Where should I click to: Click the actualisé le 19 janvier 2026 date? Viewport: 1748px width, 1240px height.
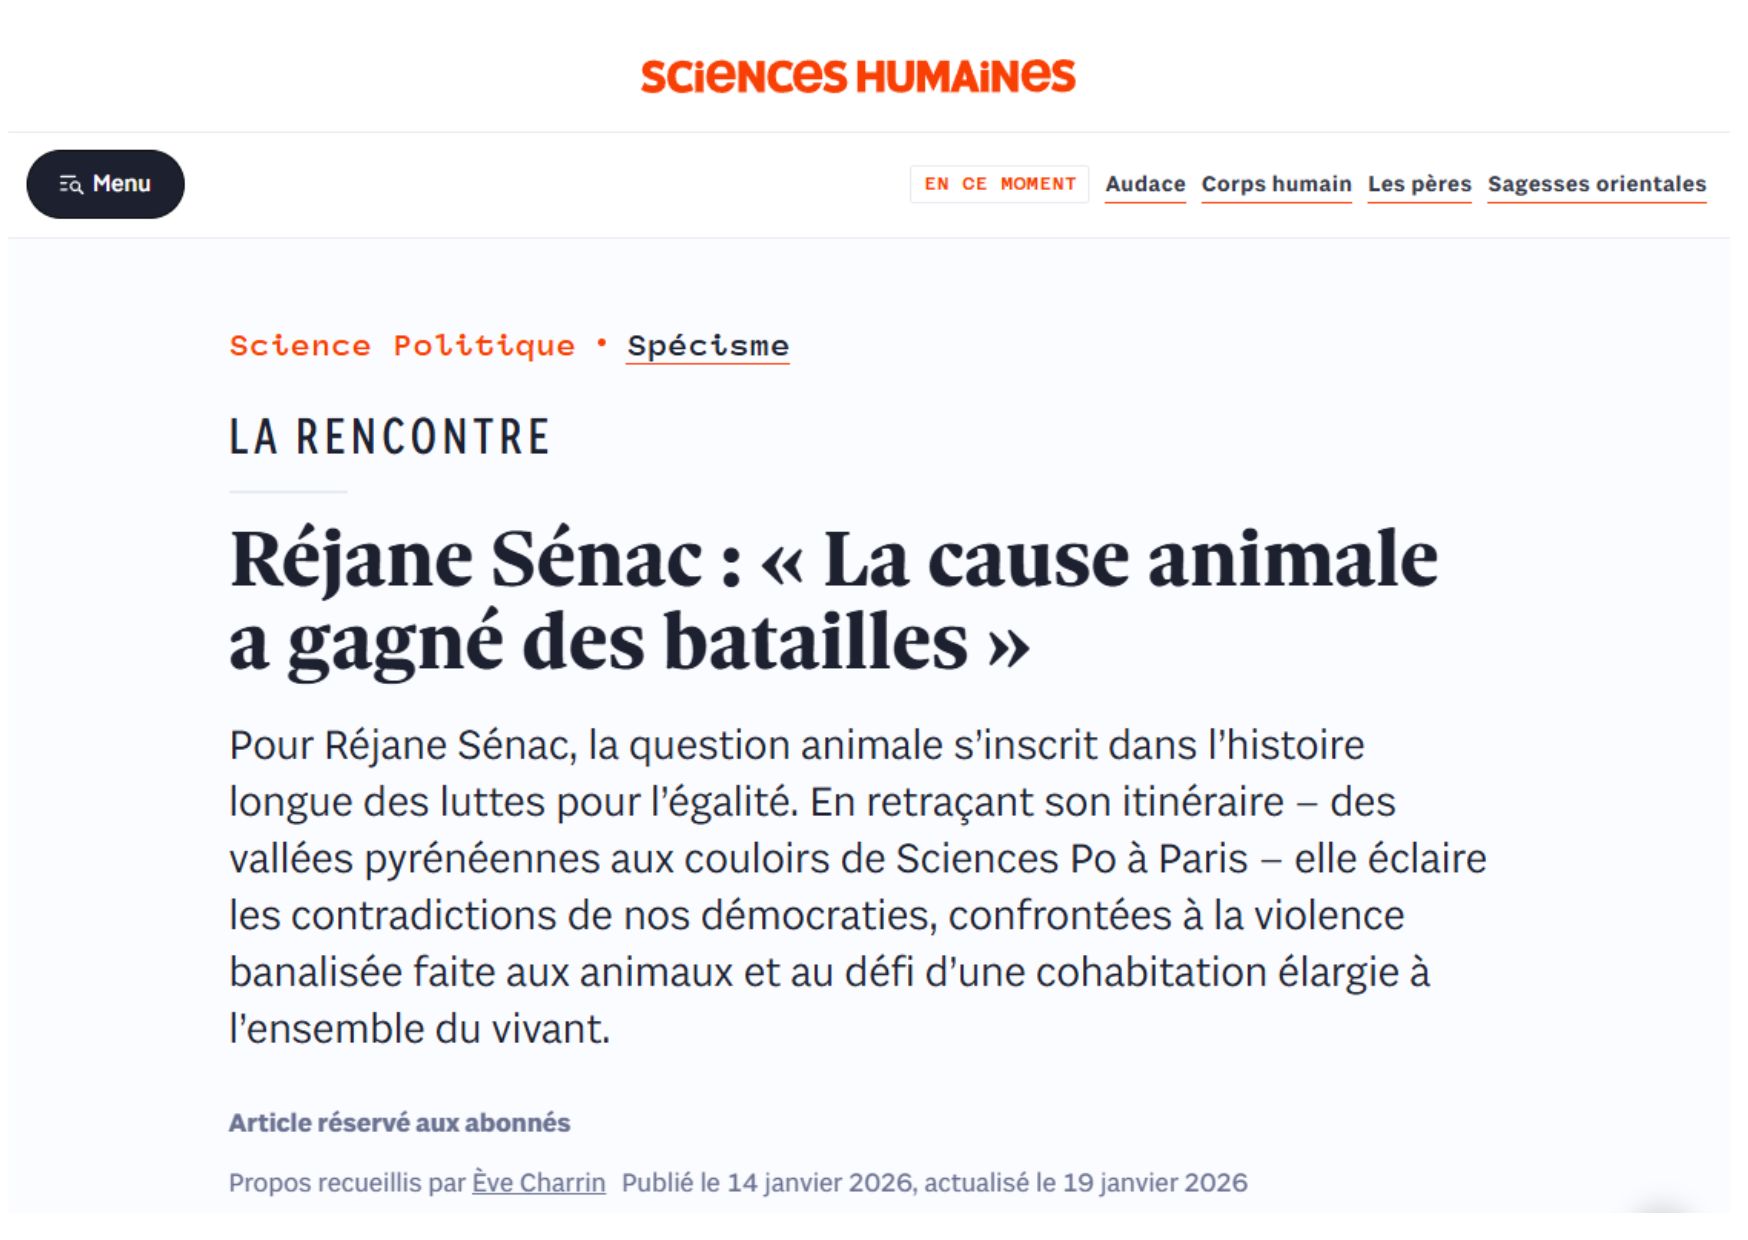pyautogui.click(x=1086, y=1183)
